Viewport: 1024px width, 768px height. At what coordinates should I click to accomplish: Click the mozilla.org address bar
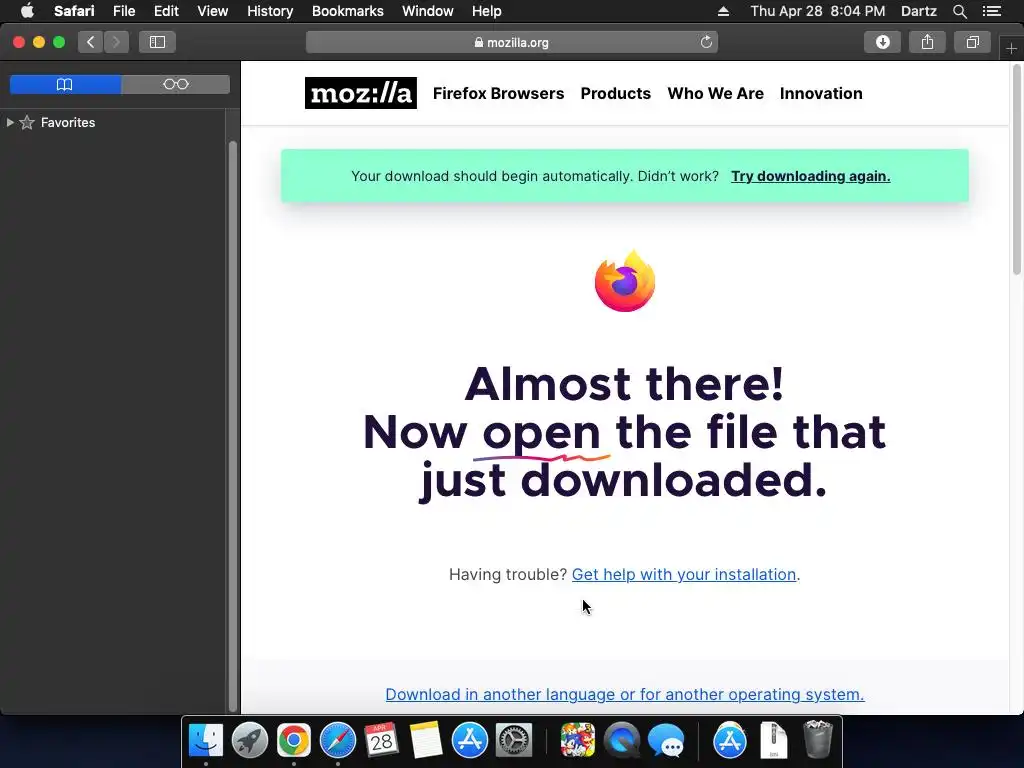(511, 42)
